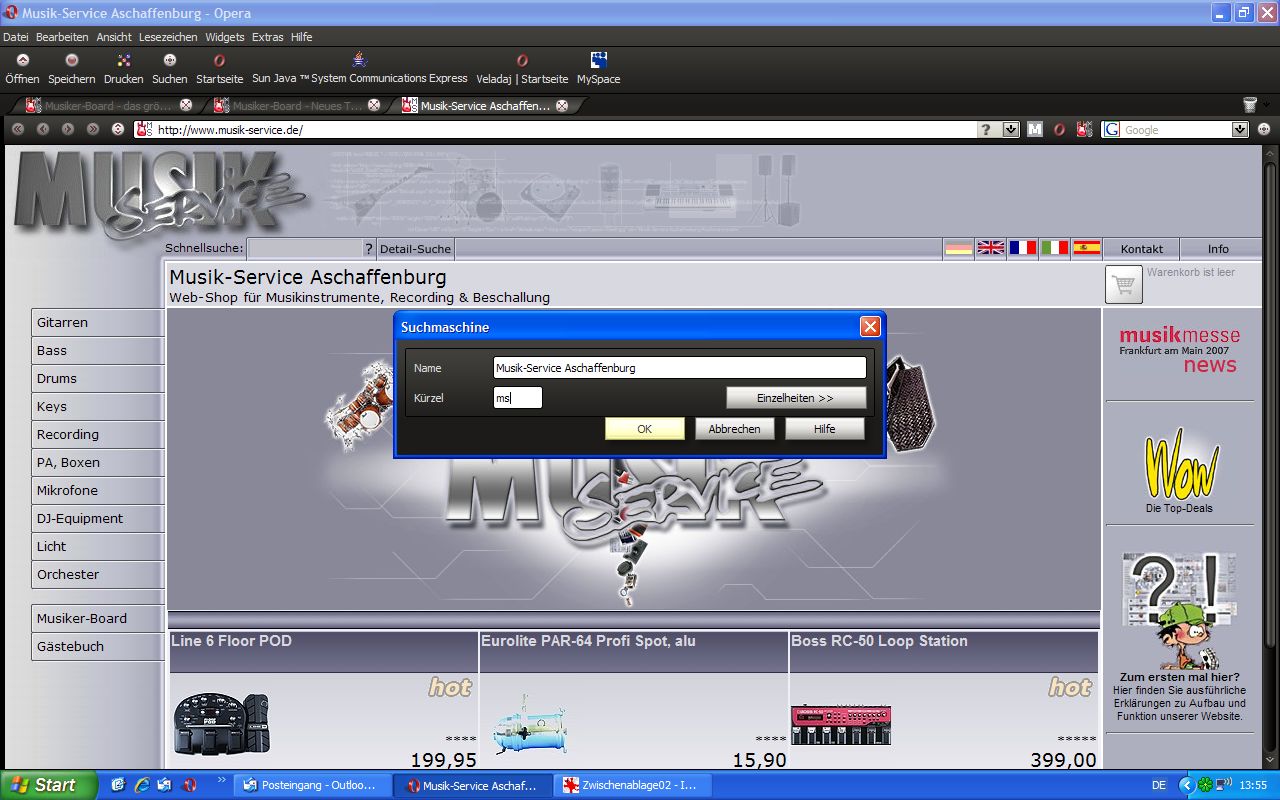Open the Google search engine dropdown
The image size is (1280, 800).
(1240, 129)
